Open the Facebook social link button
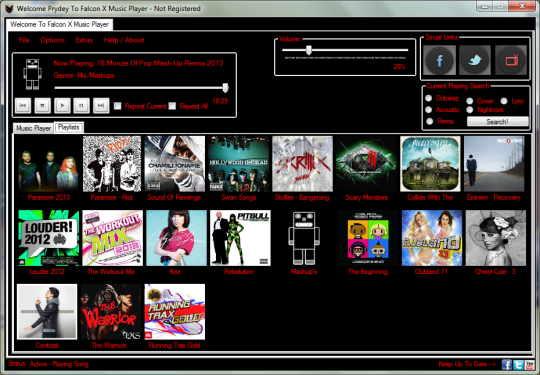 point(439,60)
